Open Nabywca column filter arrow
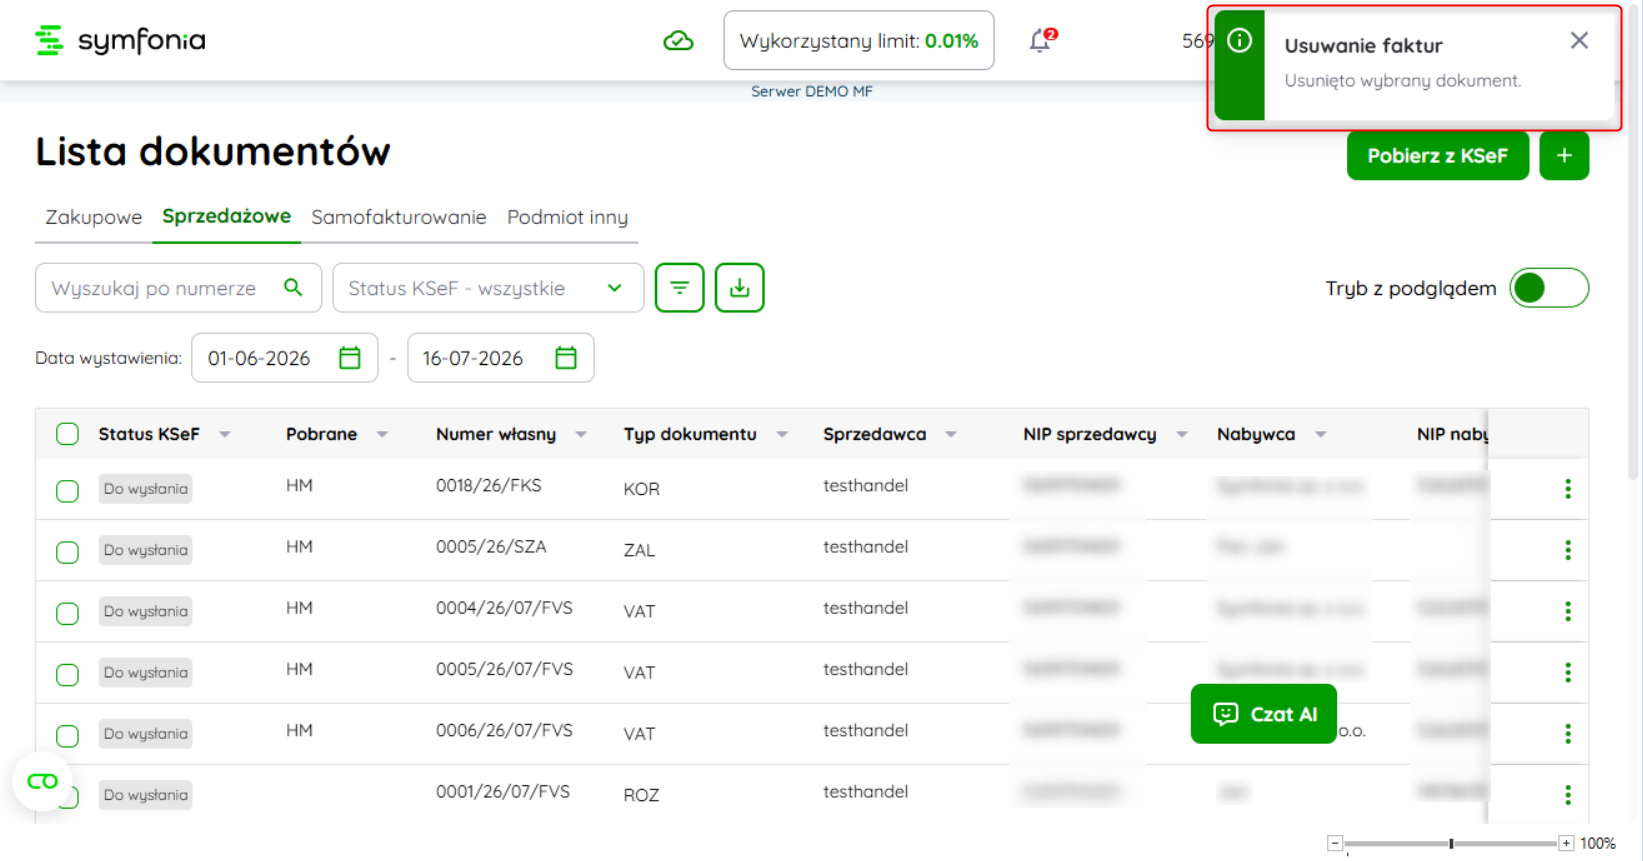Screen dimensions: 1643x861 (1321, 434)
